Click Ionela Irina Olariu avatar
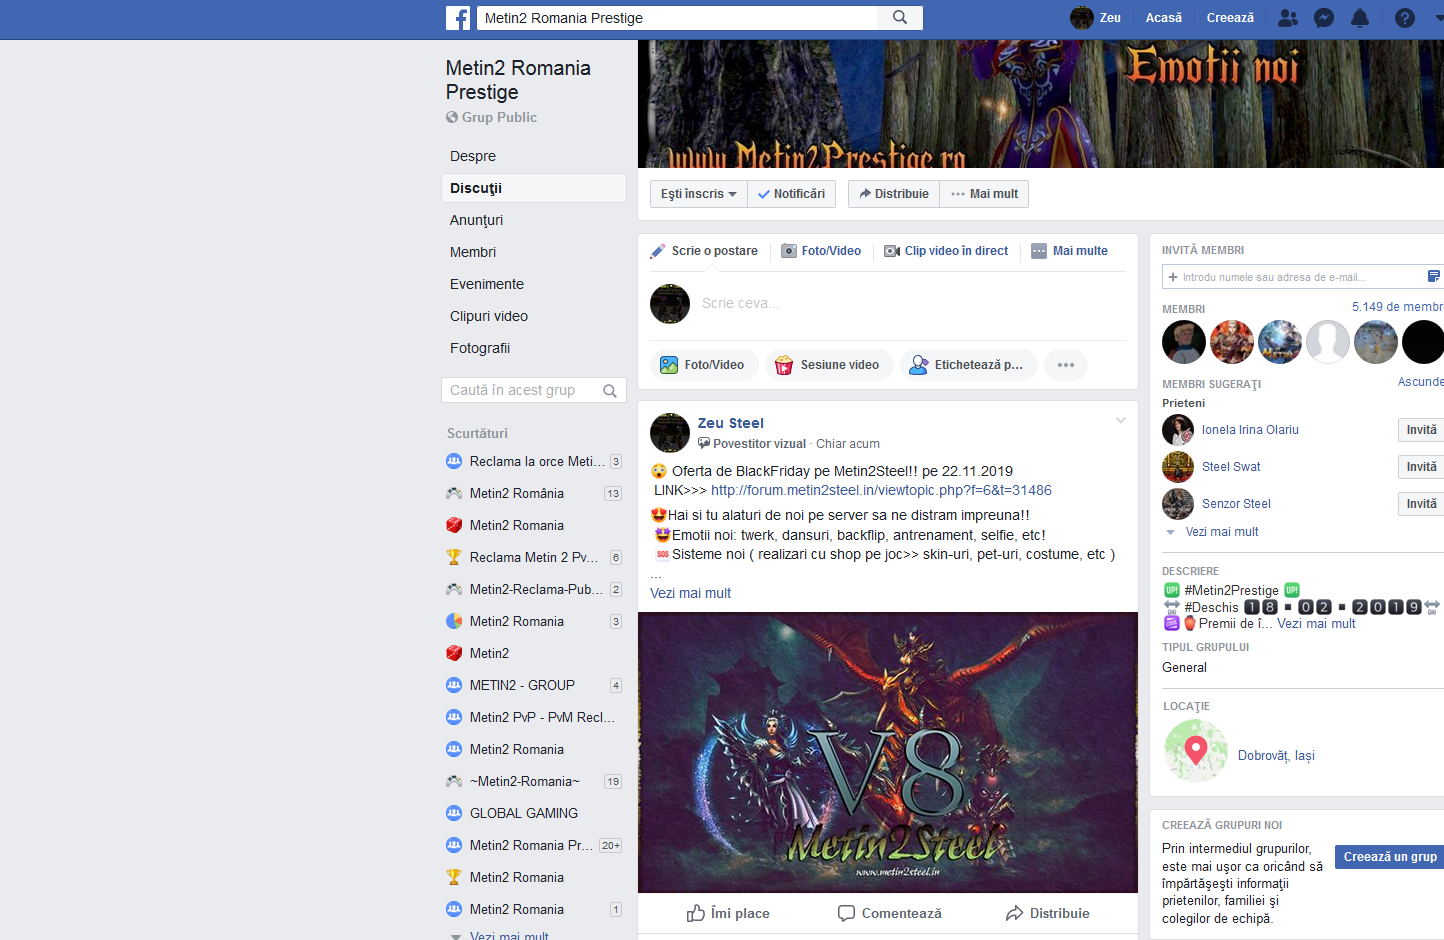 (1178, 430)
